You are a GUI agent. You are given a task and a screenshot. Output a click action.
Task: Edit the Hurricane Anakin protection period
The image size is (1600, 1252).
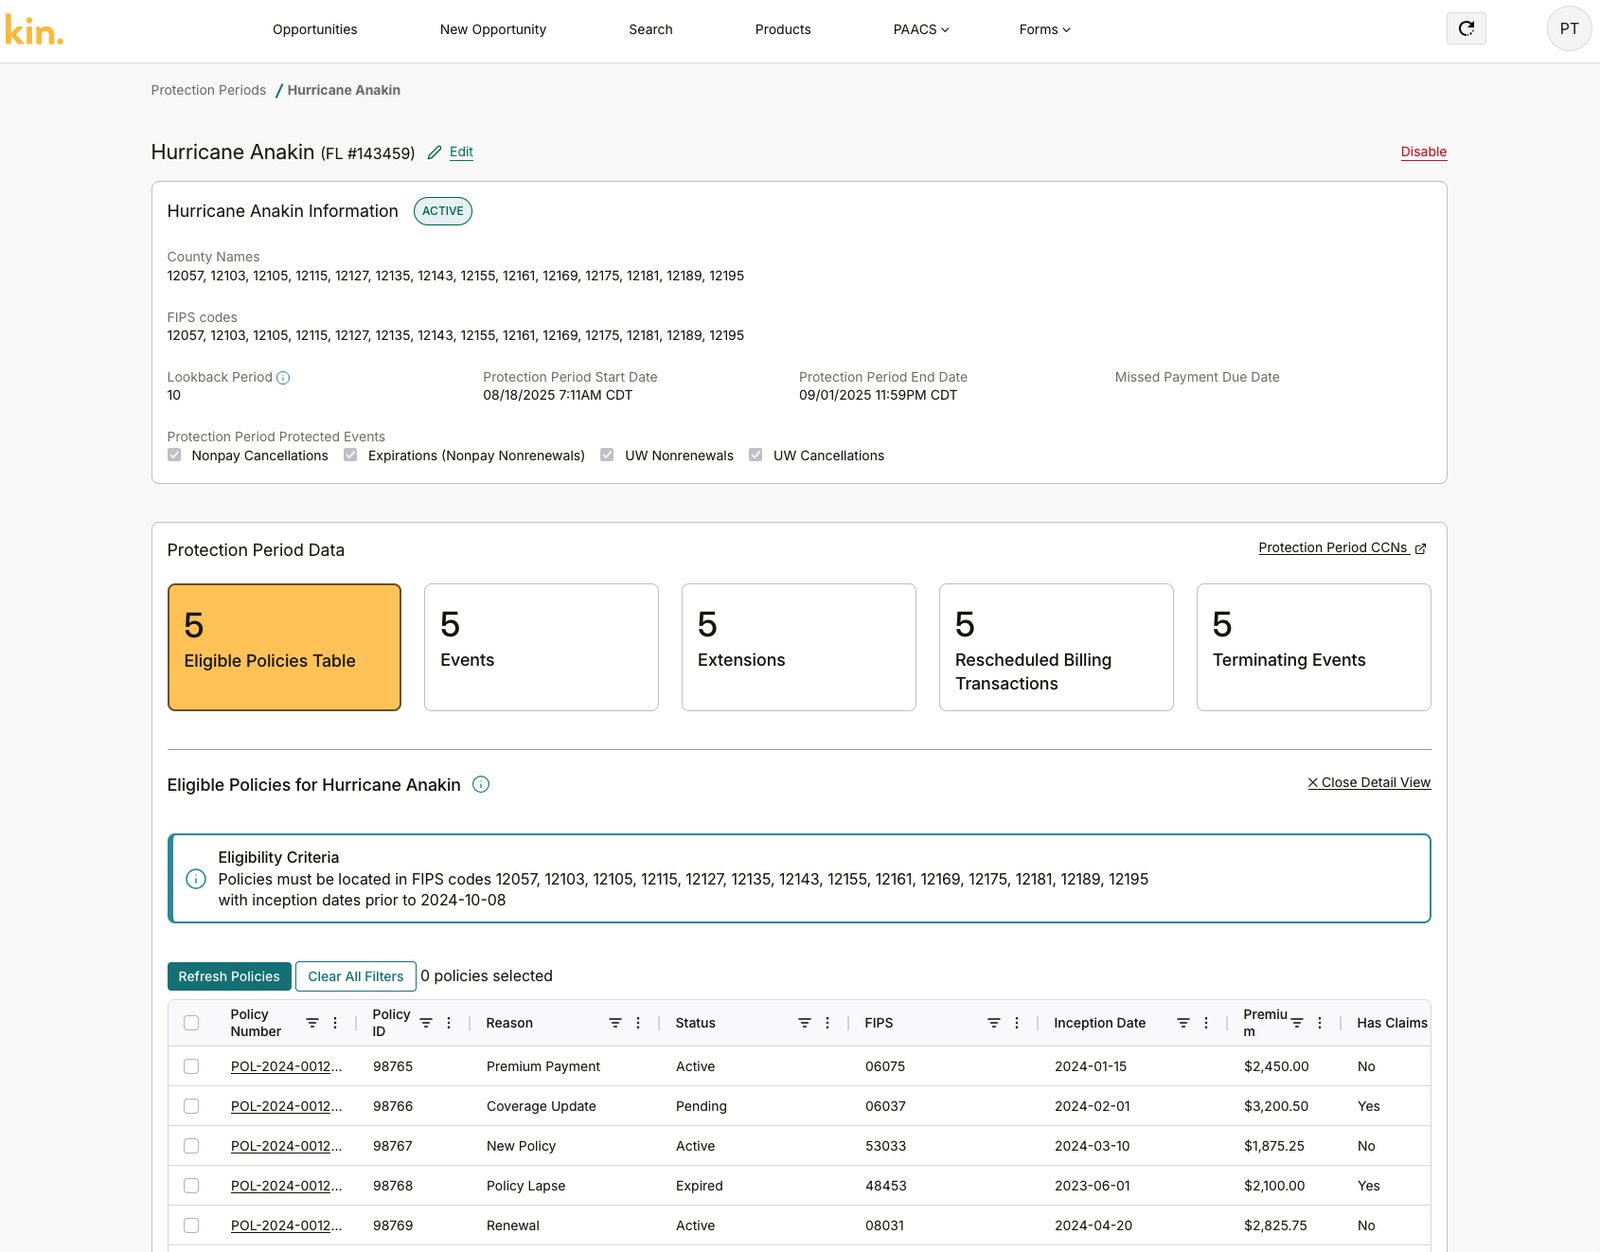tap(451, 152)
